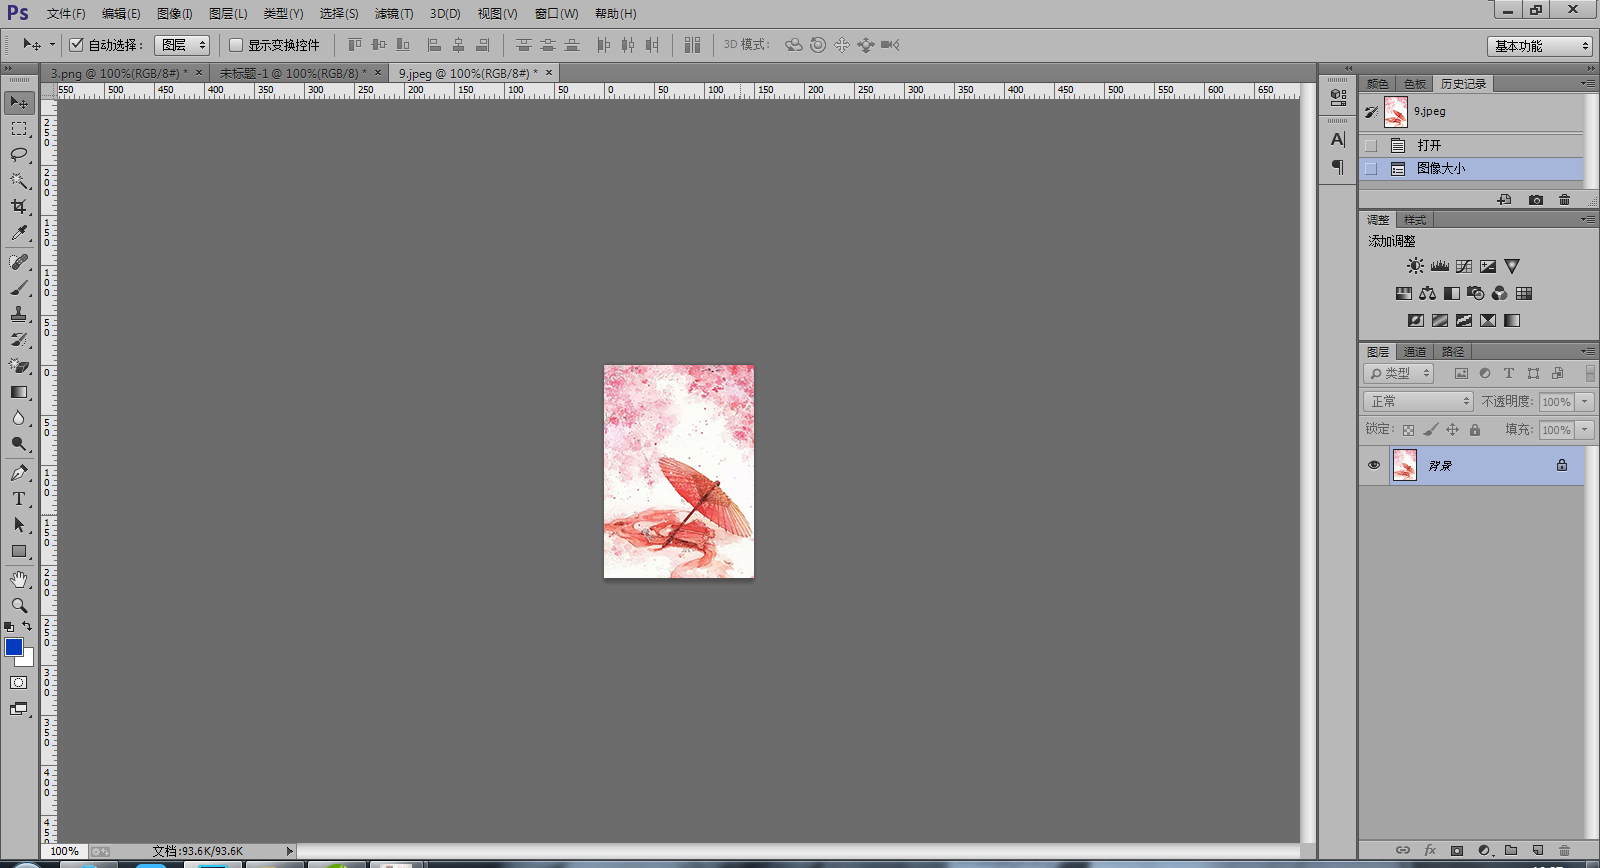Toggle Quick Mask mode
This screenshot has width=1600, height=868.
19,683
